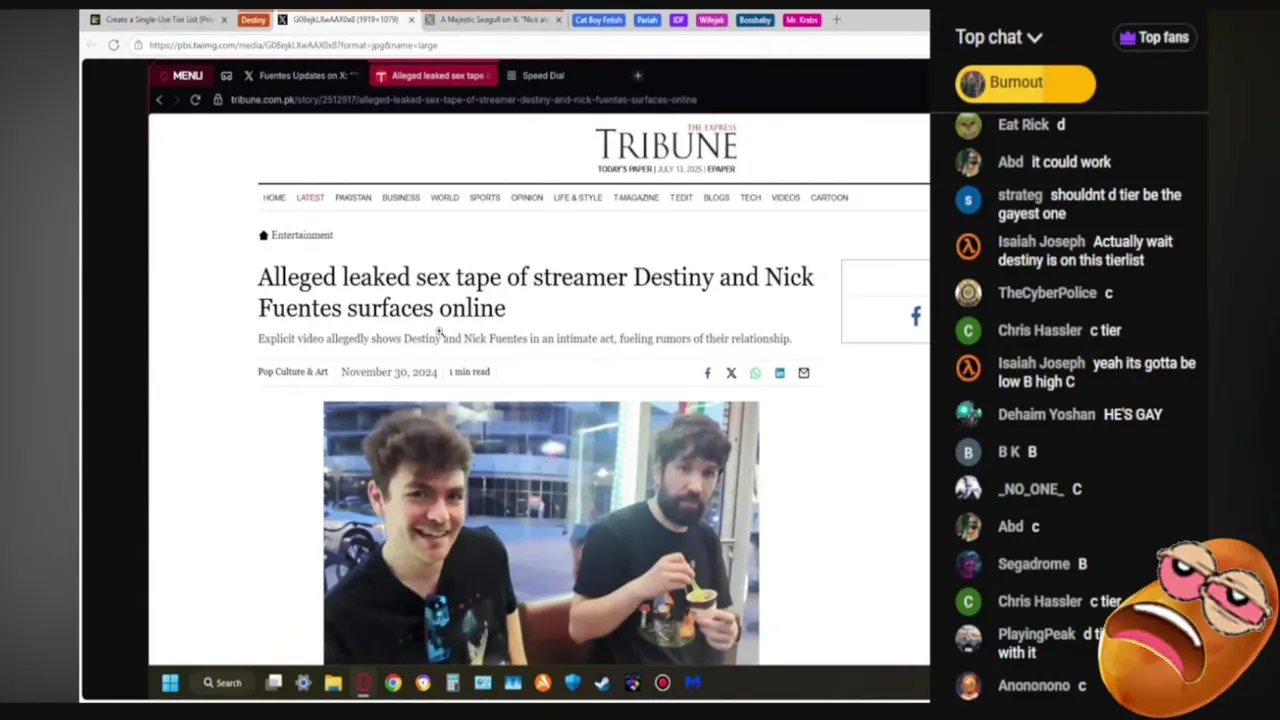Share article by email icon

(x=803, y=373)
